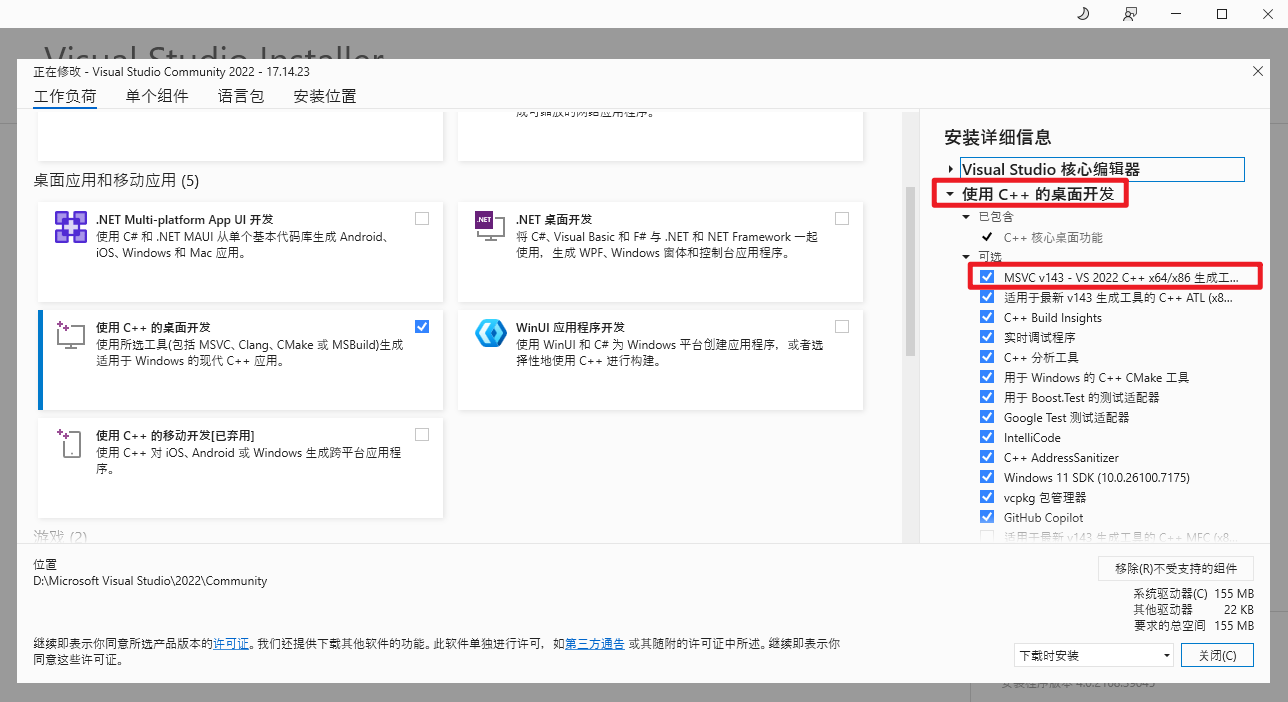
Task: Click the 其他驱动器 22 KB entry
Action: pyautogui.click(x=1194, y=610)
